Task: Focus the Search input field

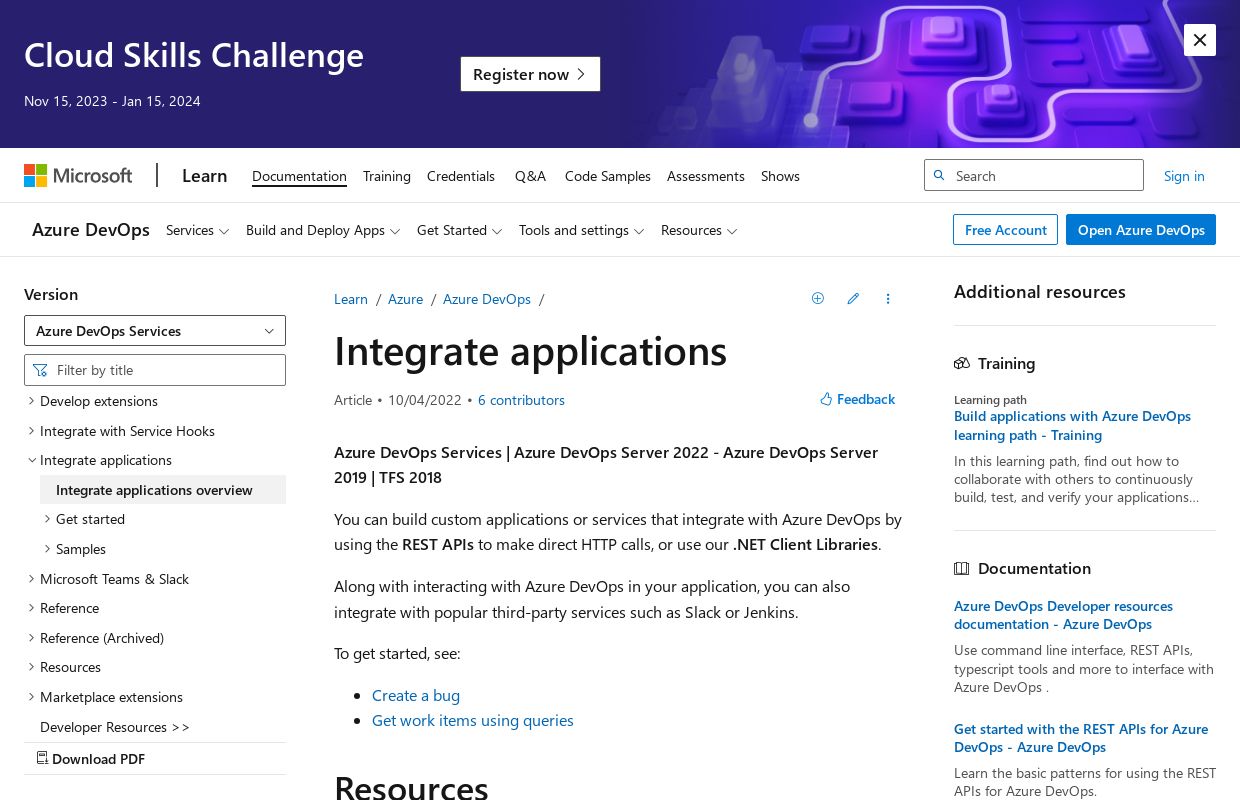Action: [x=1034, y=175]
